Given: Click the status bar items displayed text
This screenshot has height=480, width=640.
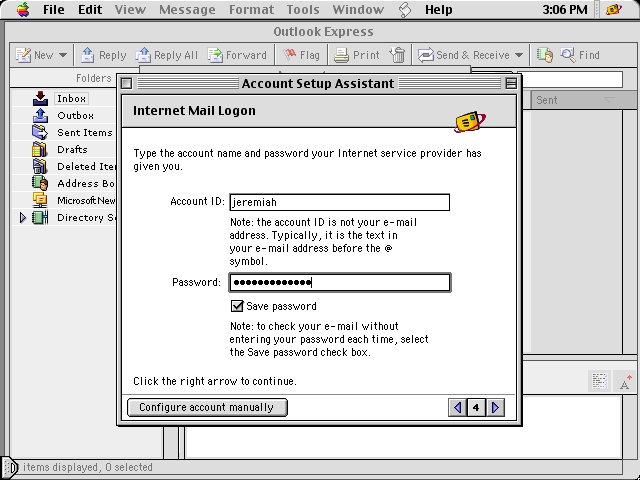Looking at the screenshot, I should 87,467.
